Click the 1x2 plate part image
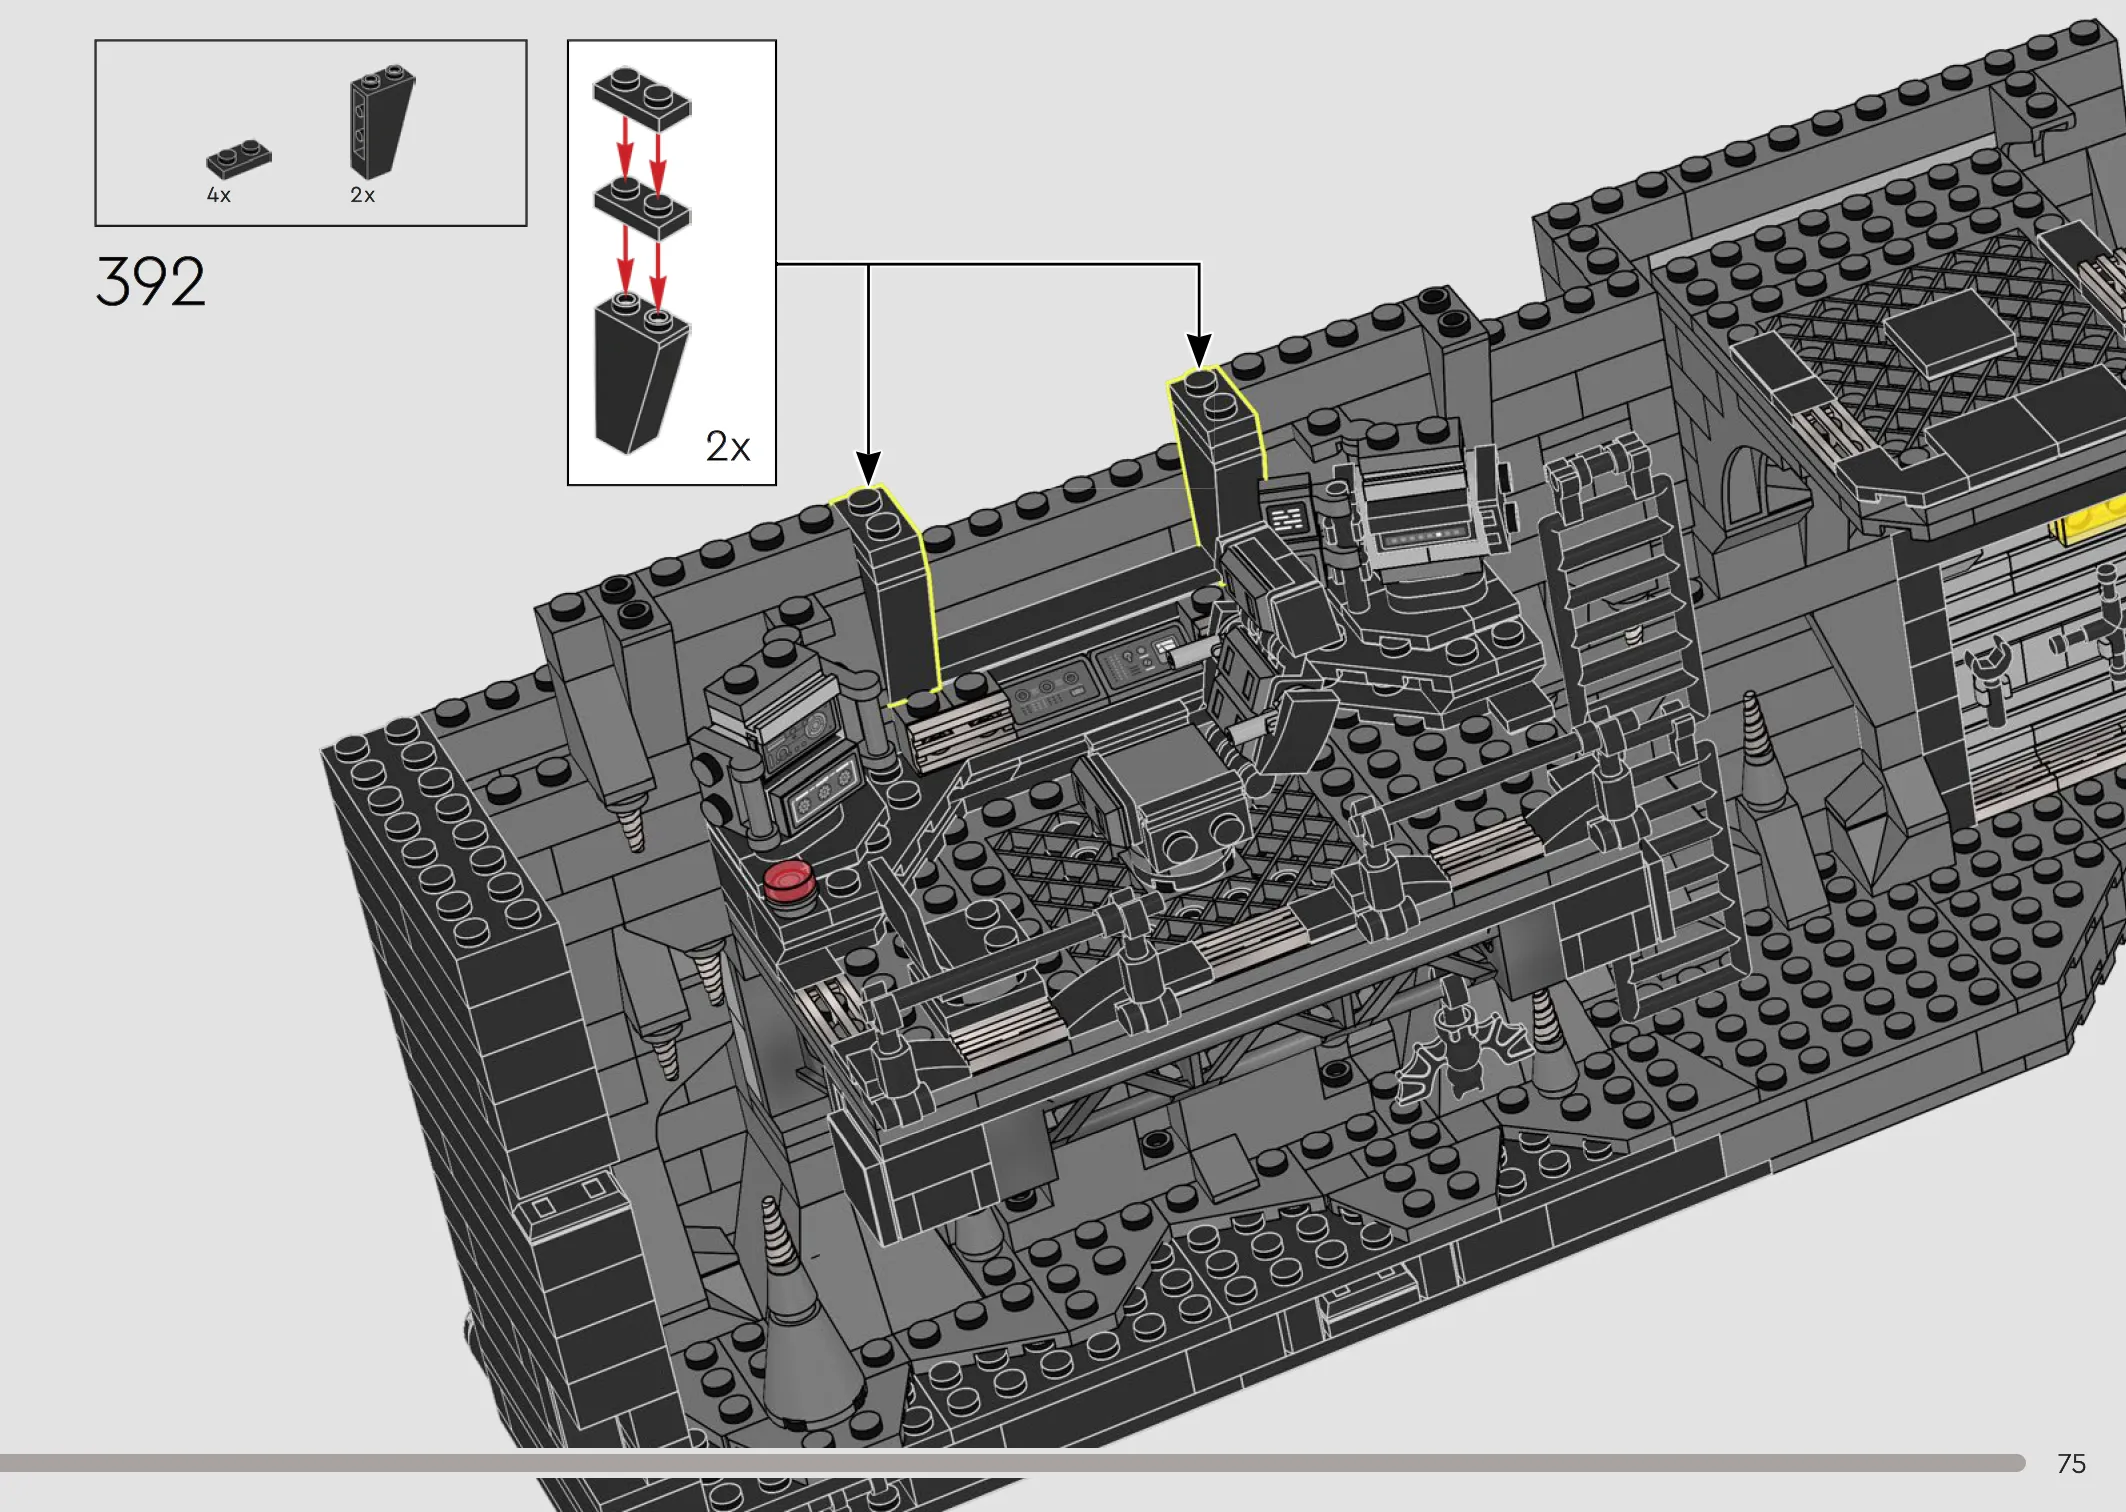The image size is (2126, 1512). coord(239,159)
